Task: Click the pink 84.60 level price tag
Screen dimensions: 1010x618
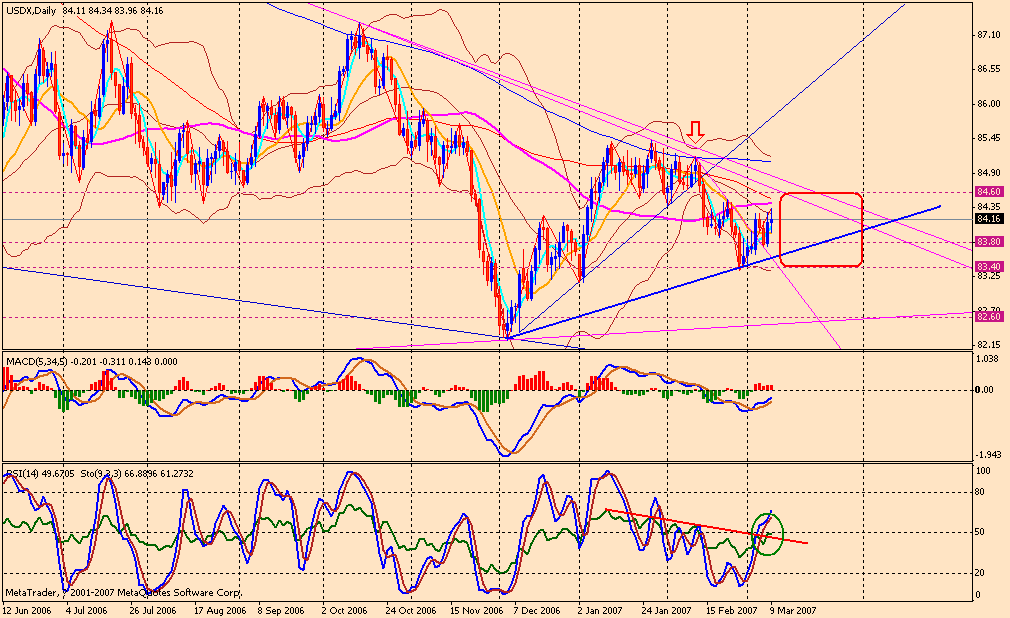Action: pyautogui.click(x=989, y=191)
